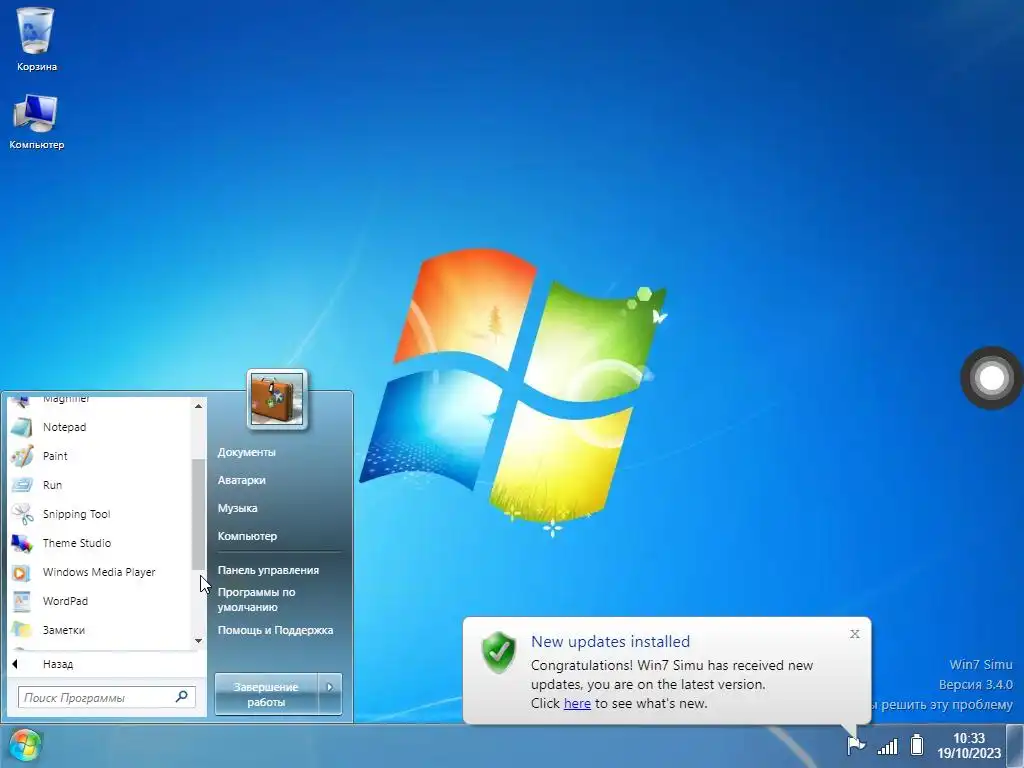The image size is (1024, 768).
Task: Click the Start orb on the taskbar
Action: (25, 745)
